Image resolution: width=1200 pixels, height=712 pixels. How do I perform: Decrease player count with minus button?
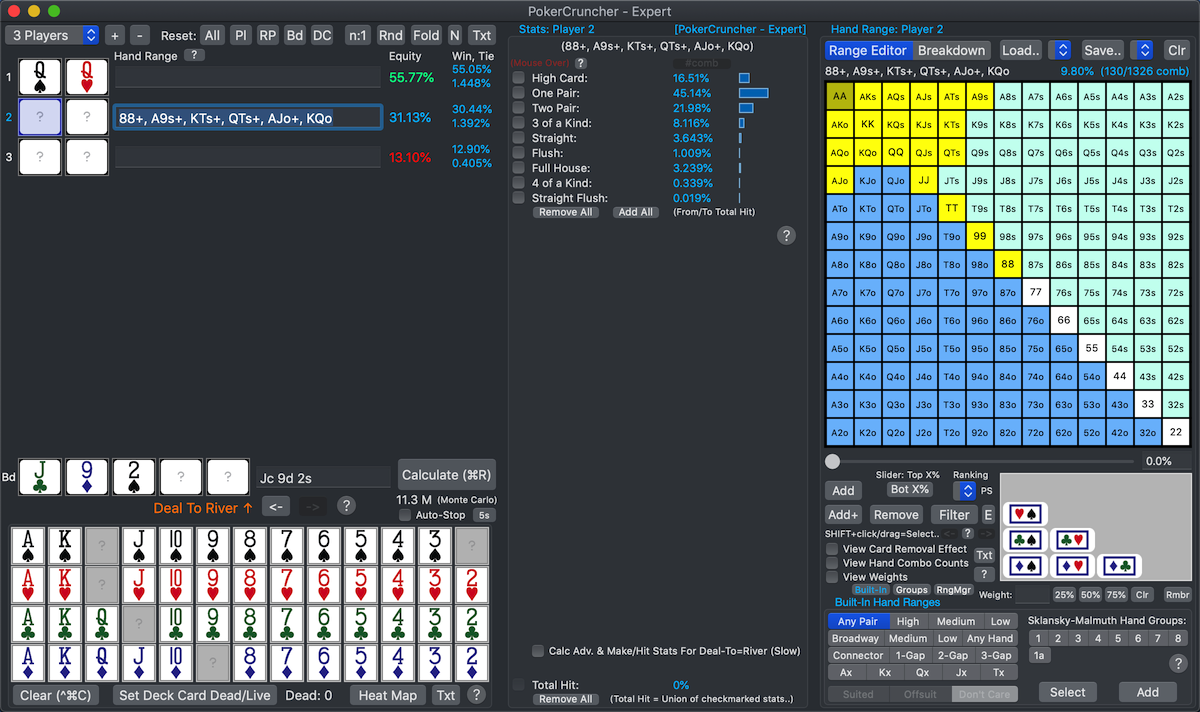click(140, 35)
